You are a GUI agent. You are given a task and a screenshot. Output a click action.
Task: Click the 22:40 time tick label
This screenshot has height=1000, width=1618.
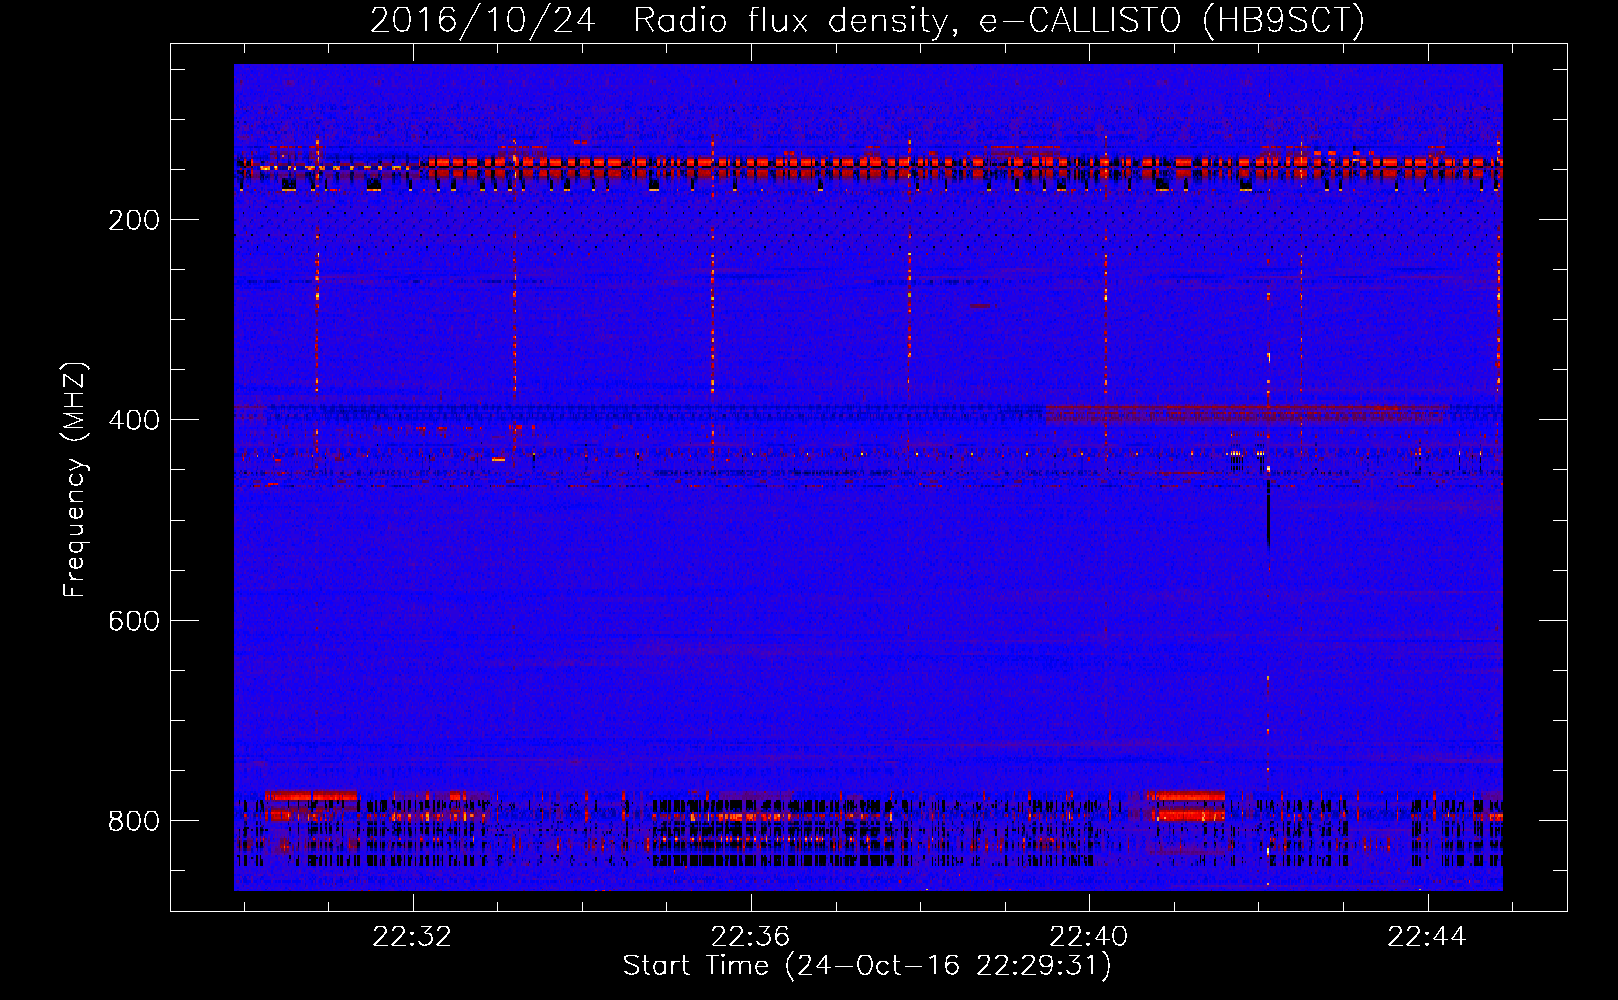[x=1088, y=936]
